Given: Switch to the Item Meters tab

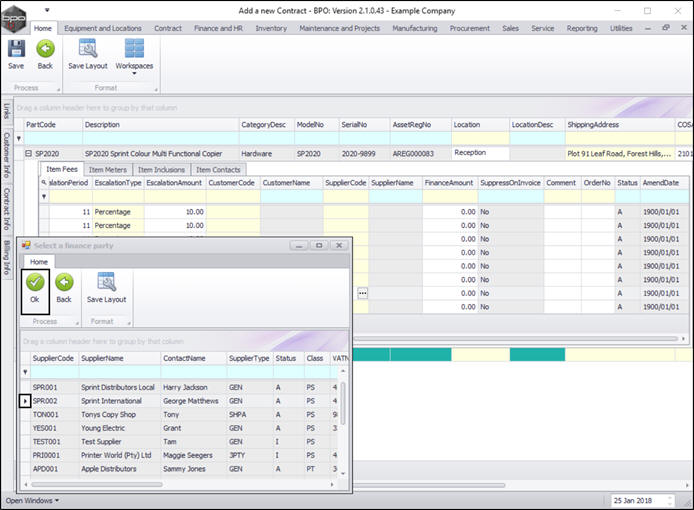Looking at the screenshot, I should [110, 170].
